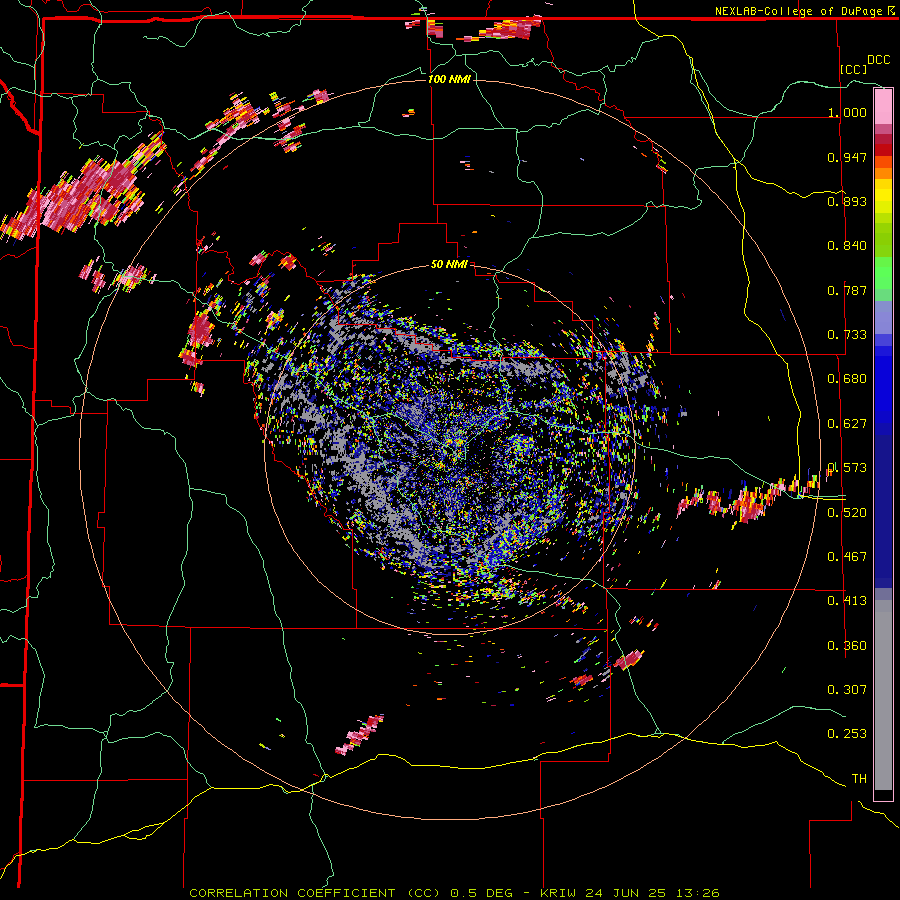Click the 0.893 legend value
Viewport: 900px width, 900px height.
[847, 201]
